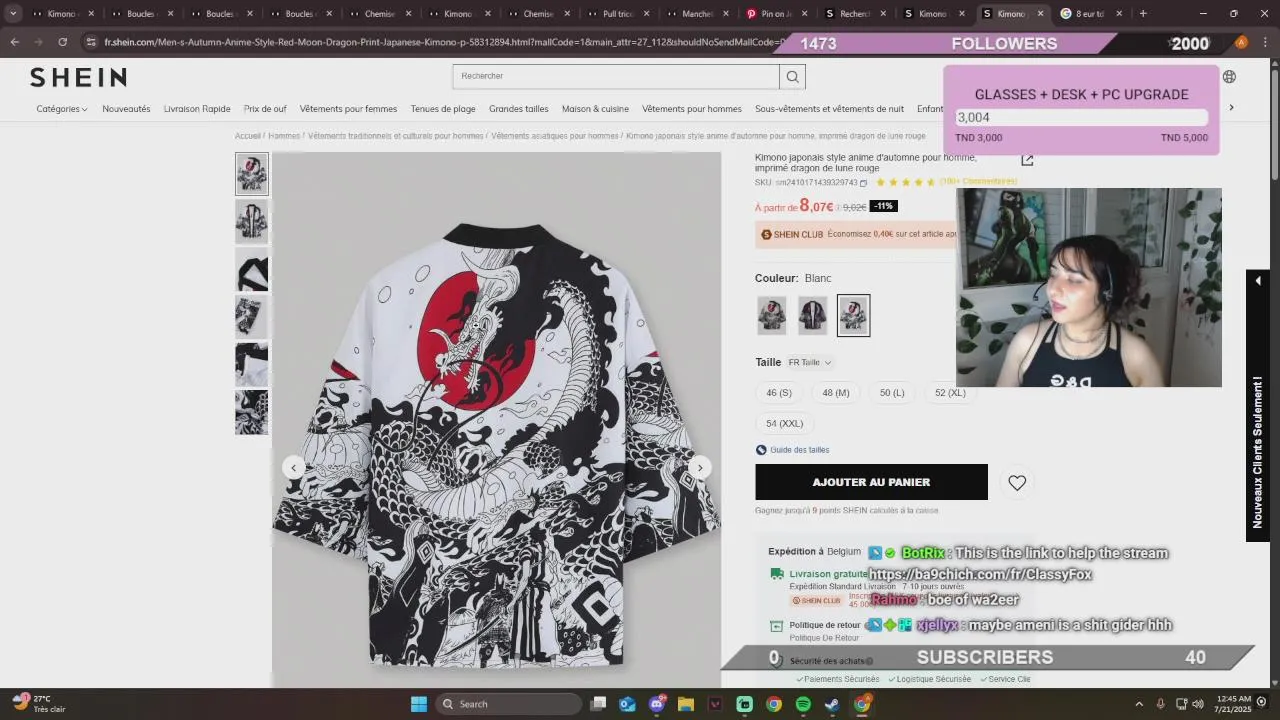Close the active Kimono tab
This screenshot has height=720, width=1280.
1040,14
